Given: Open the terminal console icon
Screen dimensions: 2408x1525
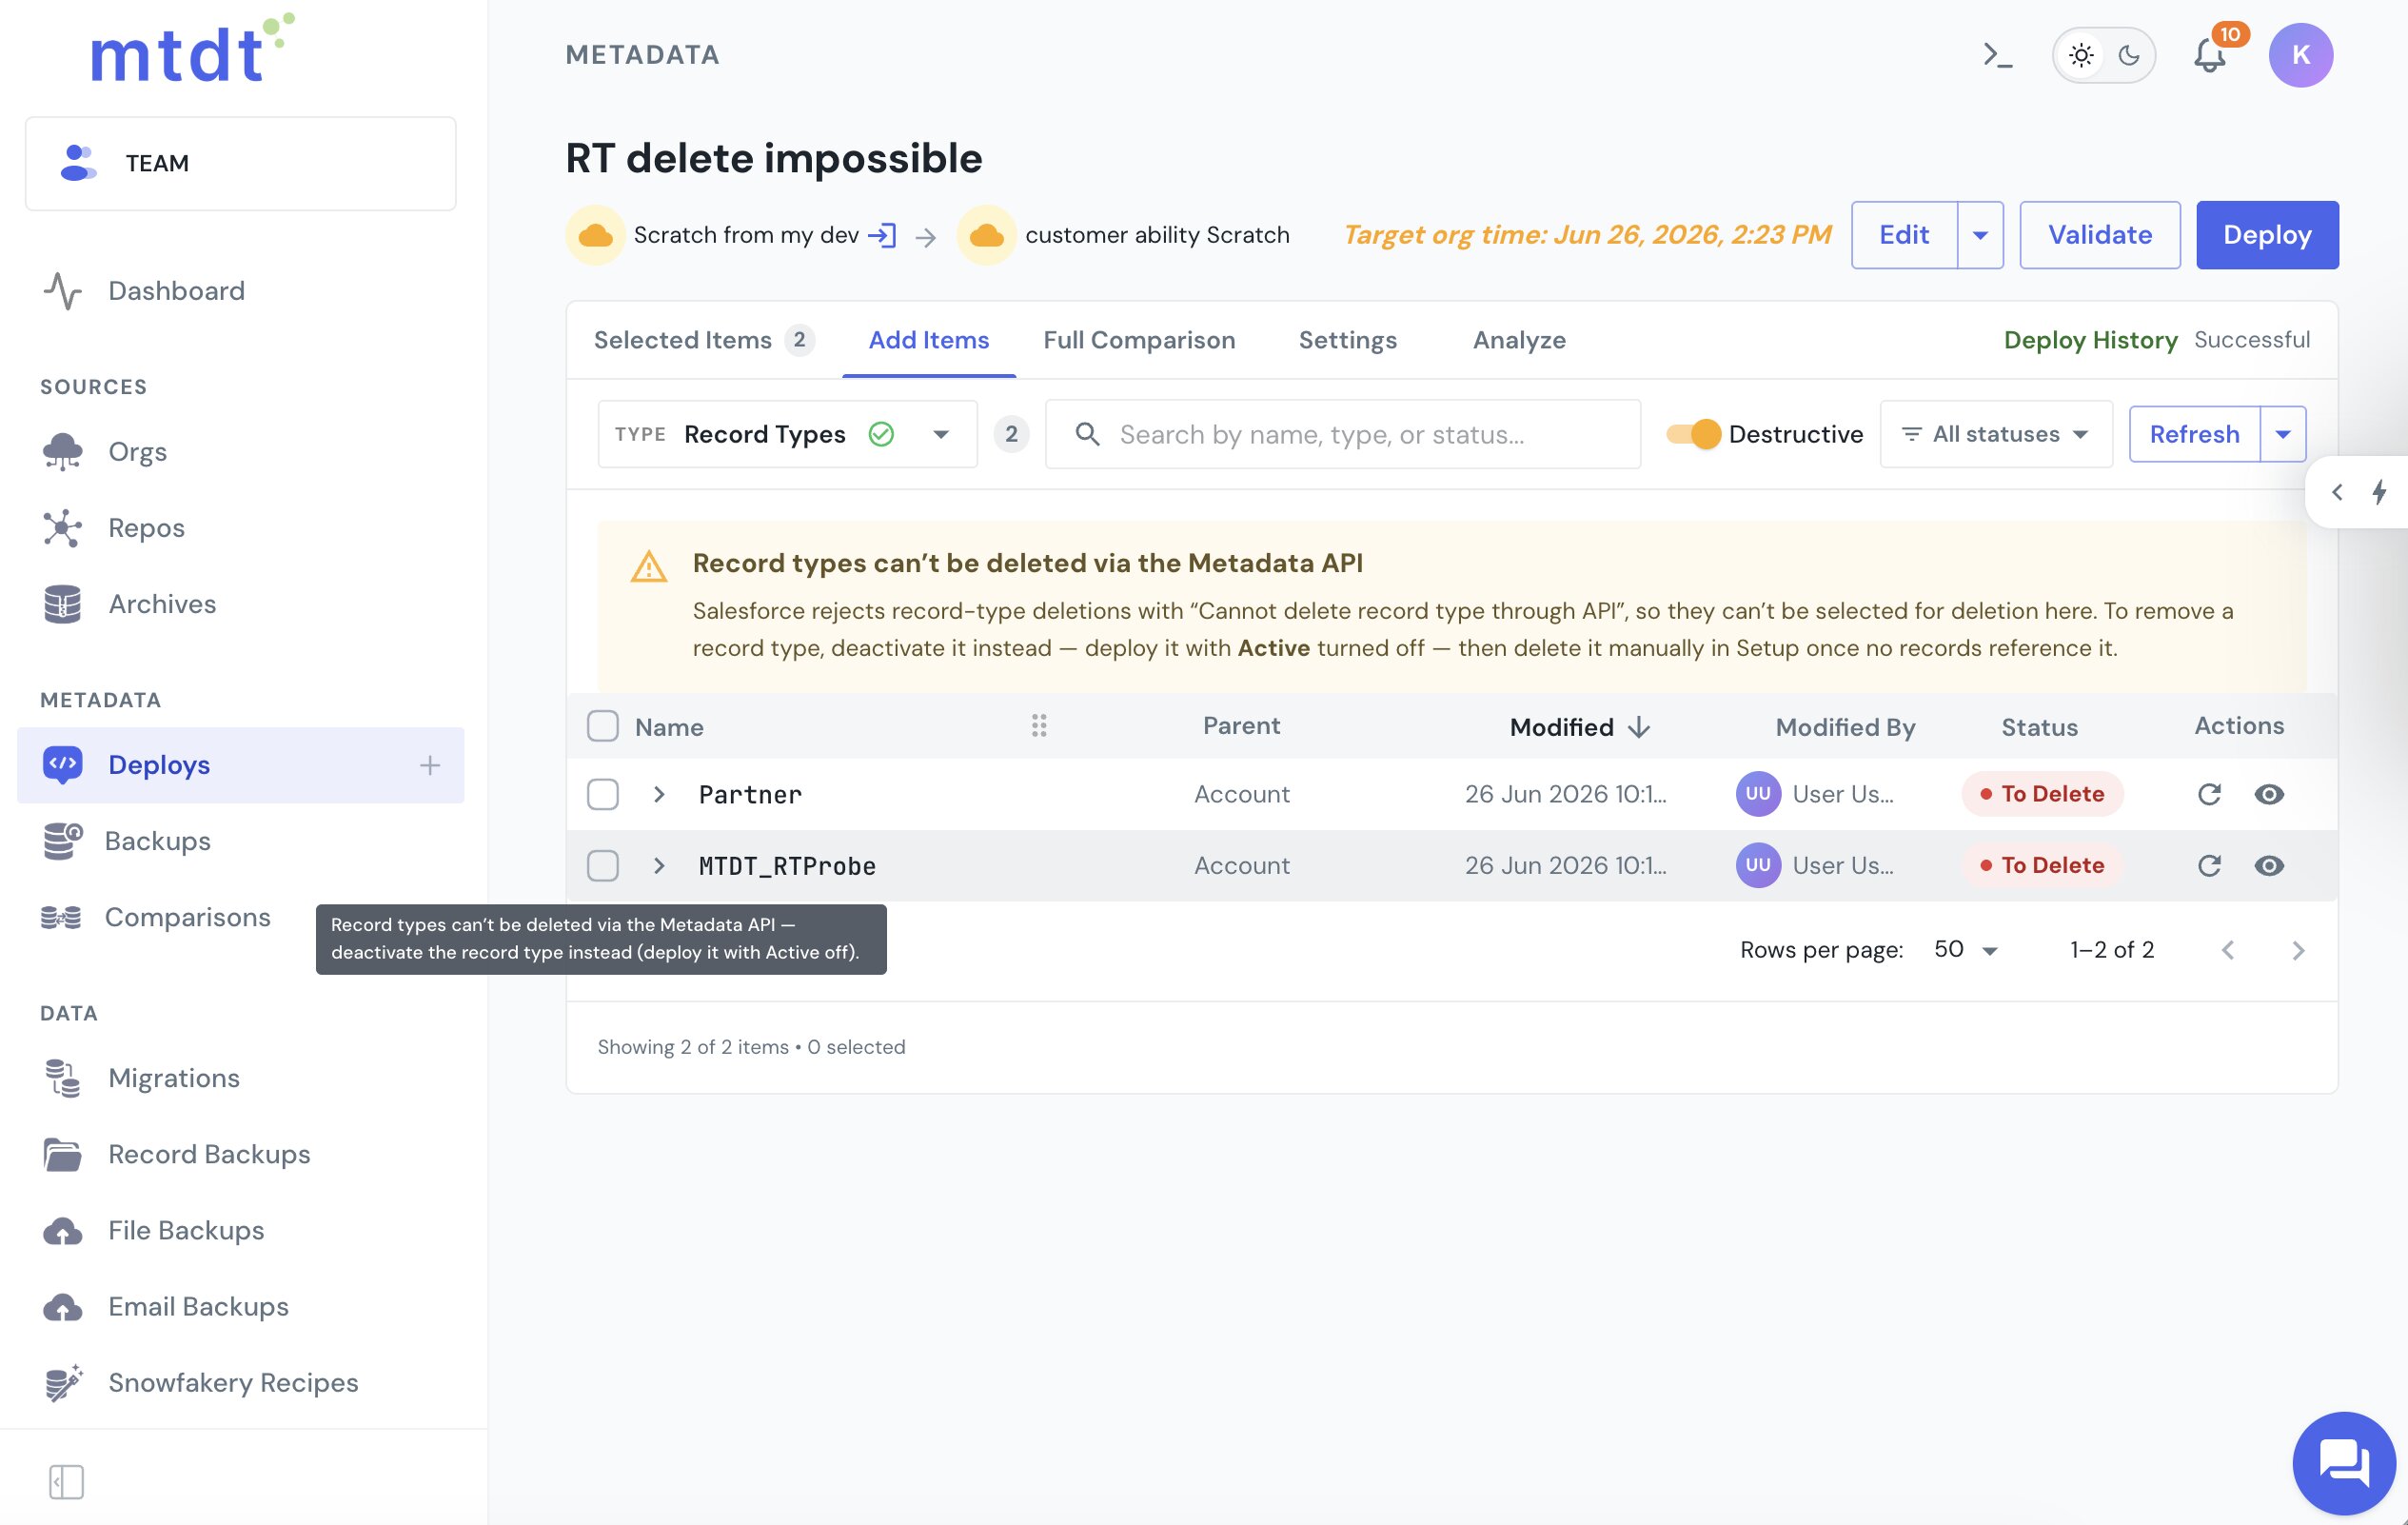Looking at the screenshot, I should point(1997,55).
